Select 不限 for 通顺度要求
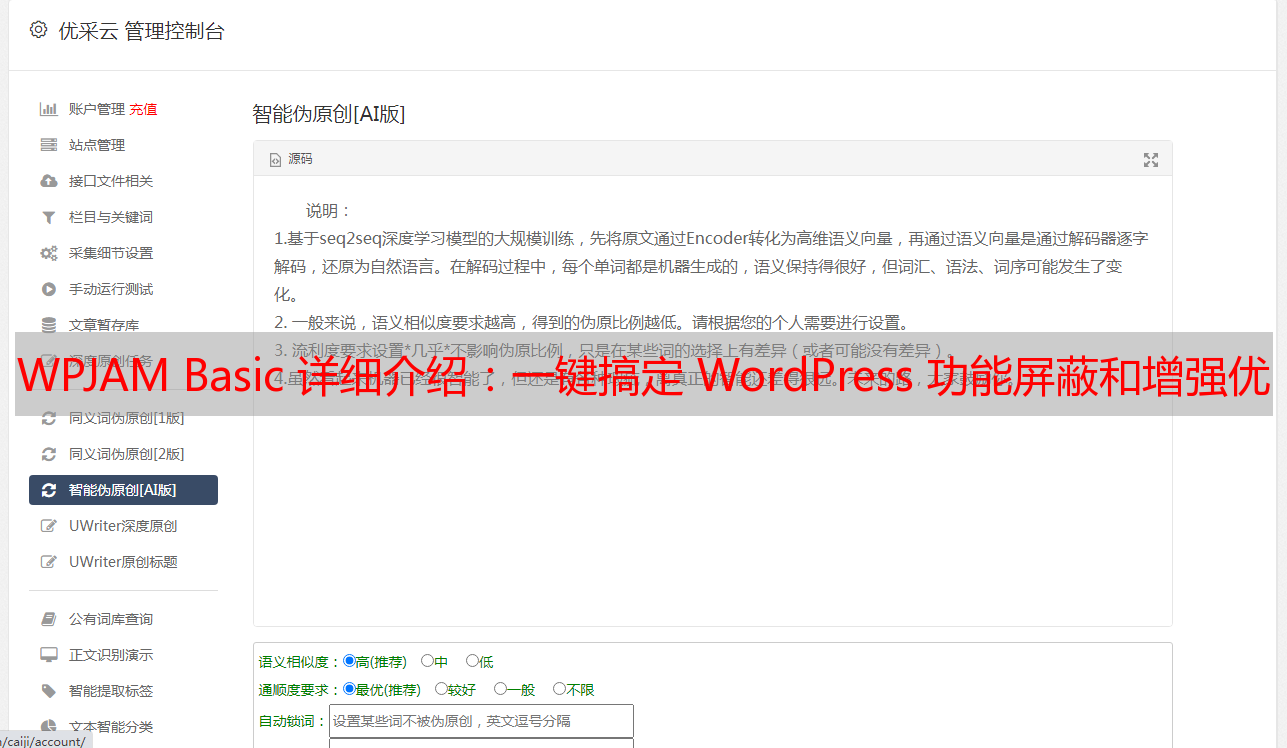This screenshot has width=1287, height=748. pyautogui.click(x=559, y=689)
